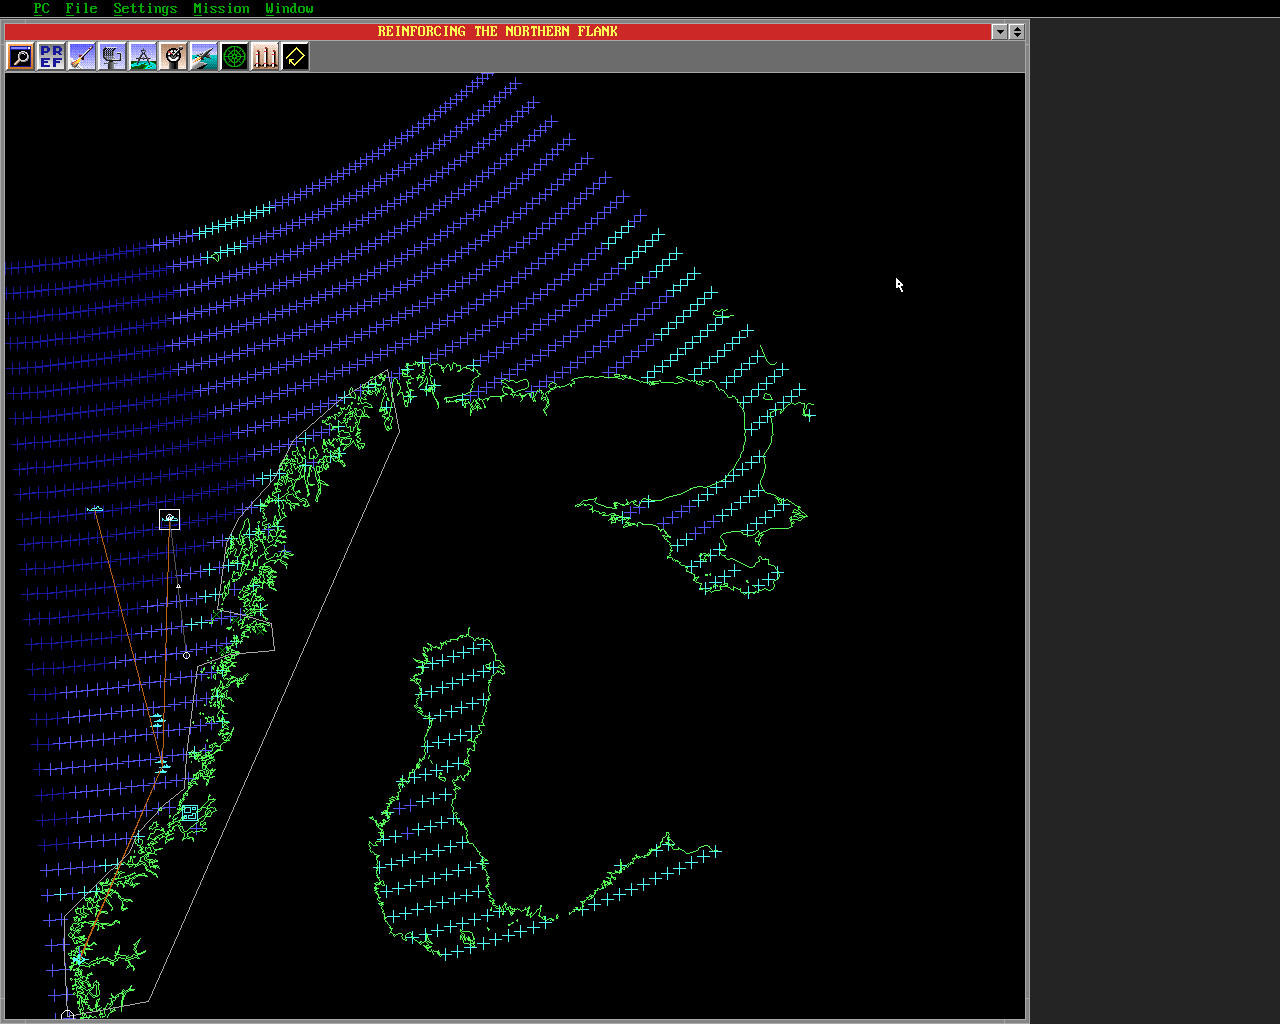
Task: Click the radar antenna sensor icon
Action: (x=113, y=57)
